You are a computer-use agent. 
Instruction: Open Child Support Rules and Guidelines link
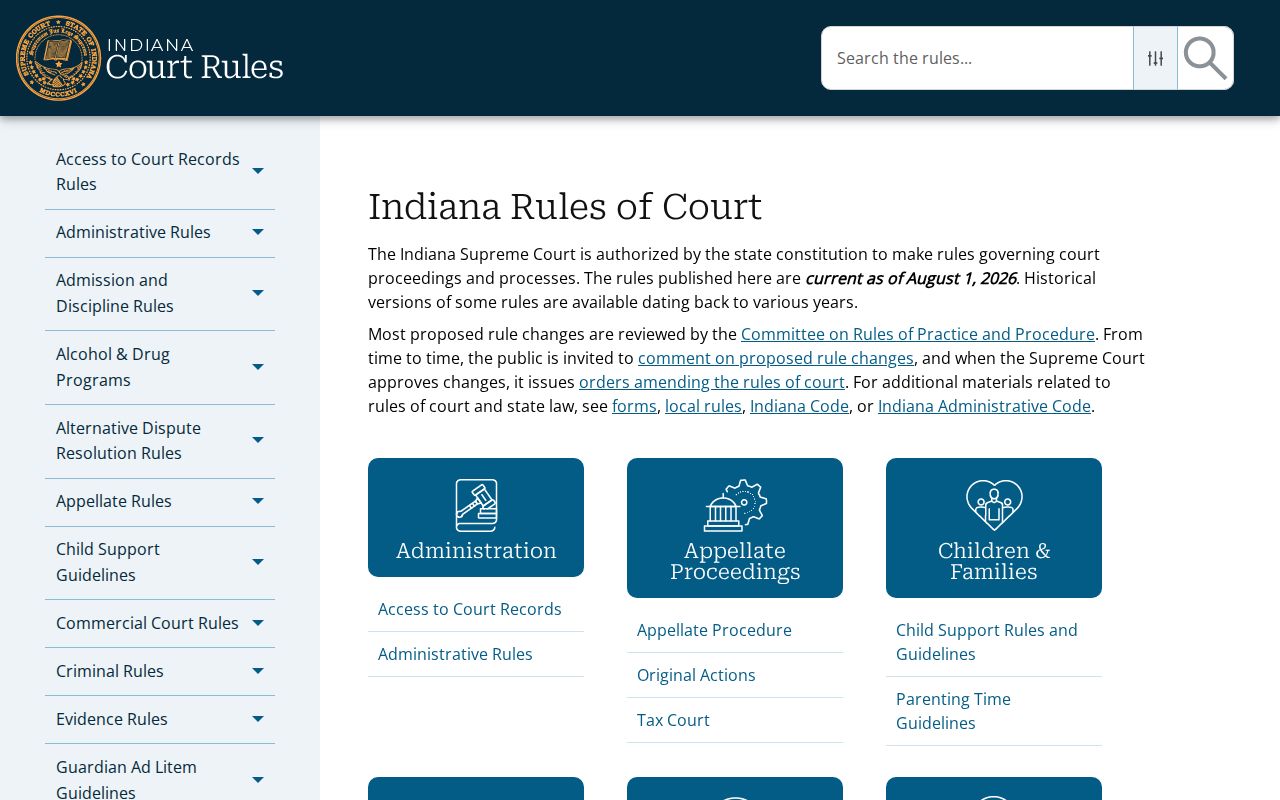(x=987, y=642)
